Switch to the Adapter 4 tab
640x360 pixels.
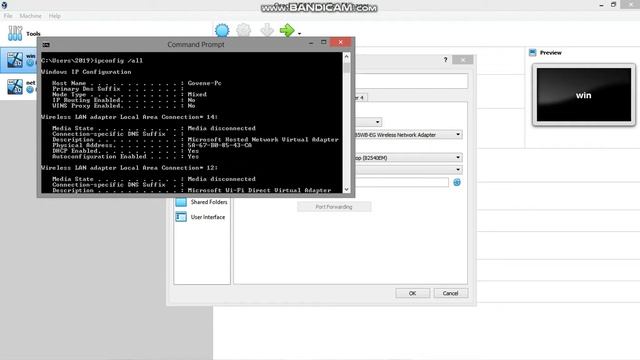pos(361,98)
